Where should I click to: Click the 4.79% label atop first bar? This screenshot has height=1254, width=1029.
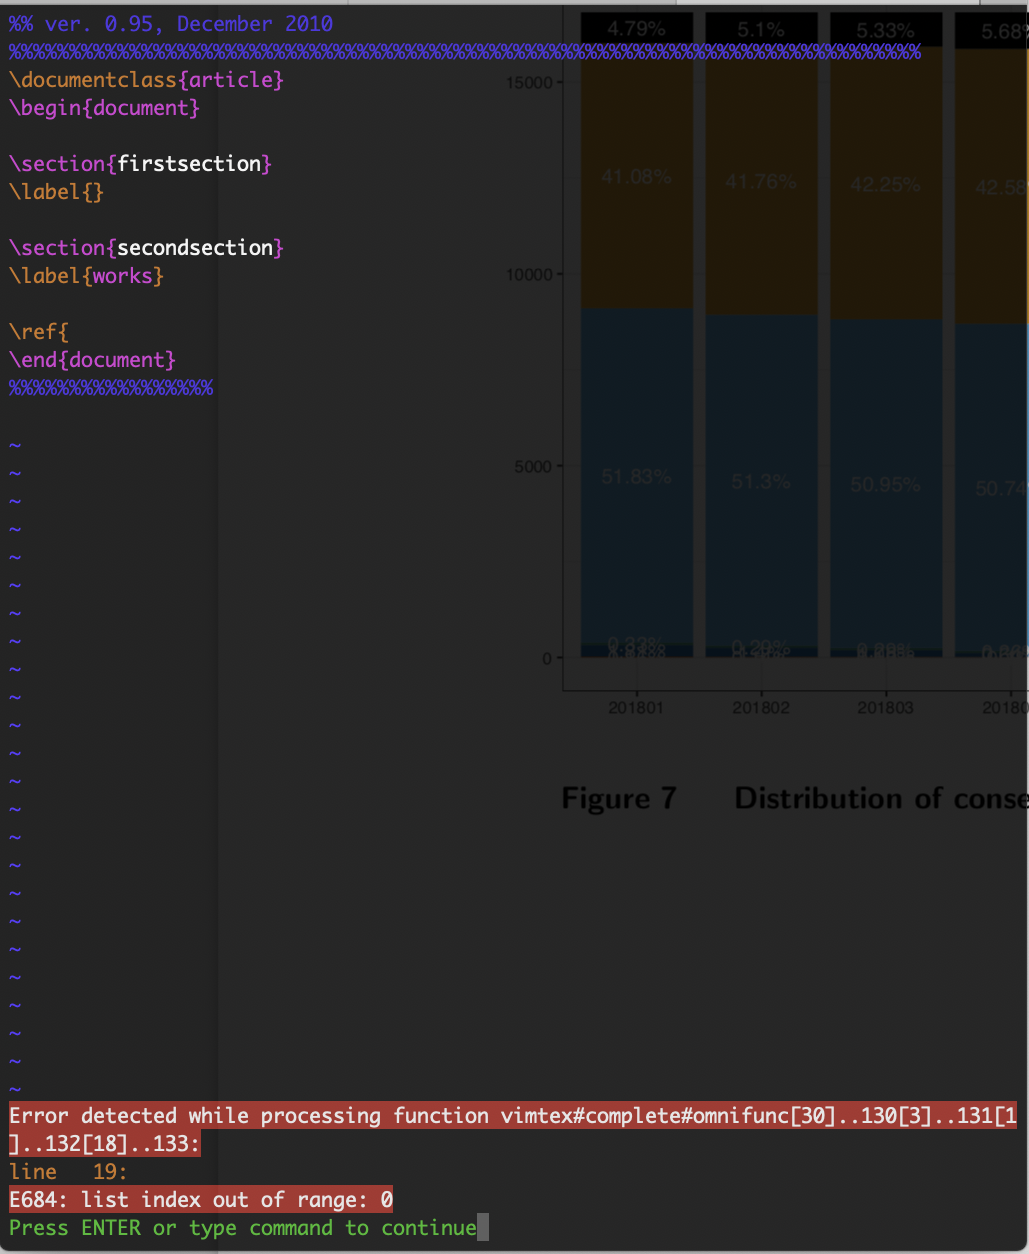pyautogui.click(x=637, y=29)
